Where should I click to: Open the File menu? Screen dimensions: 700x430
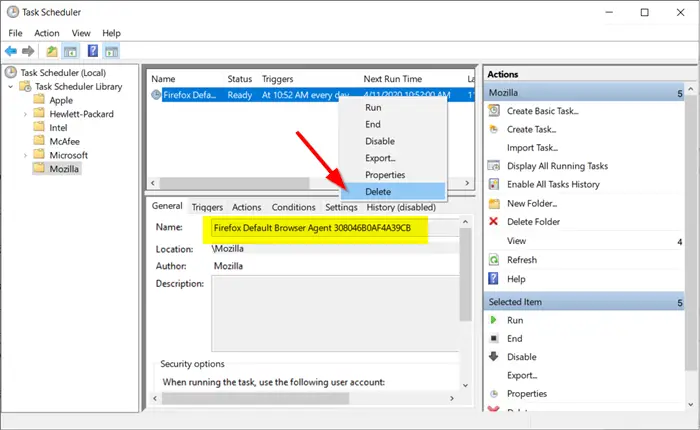[15, 33]
